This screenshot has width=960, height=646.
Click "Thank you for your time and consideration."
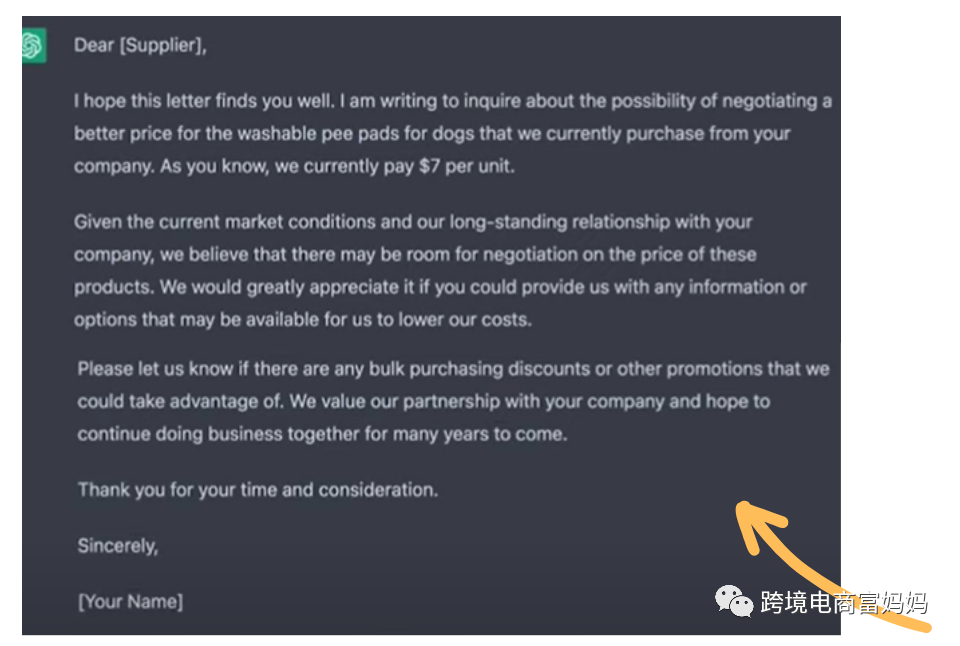[x=258, y=490]
